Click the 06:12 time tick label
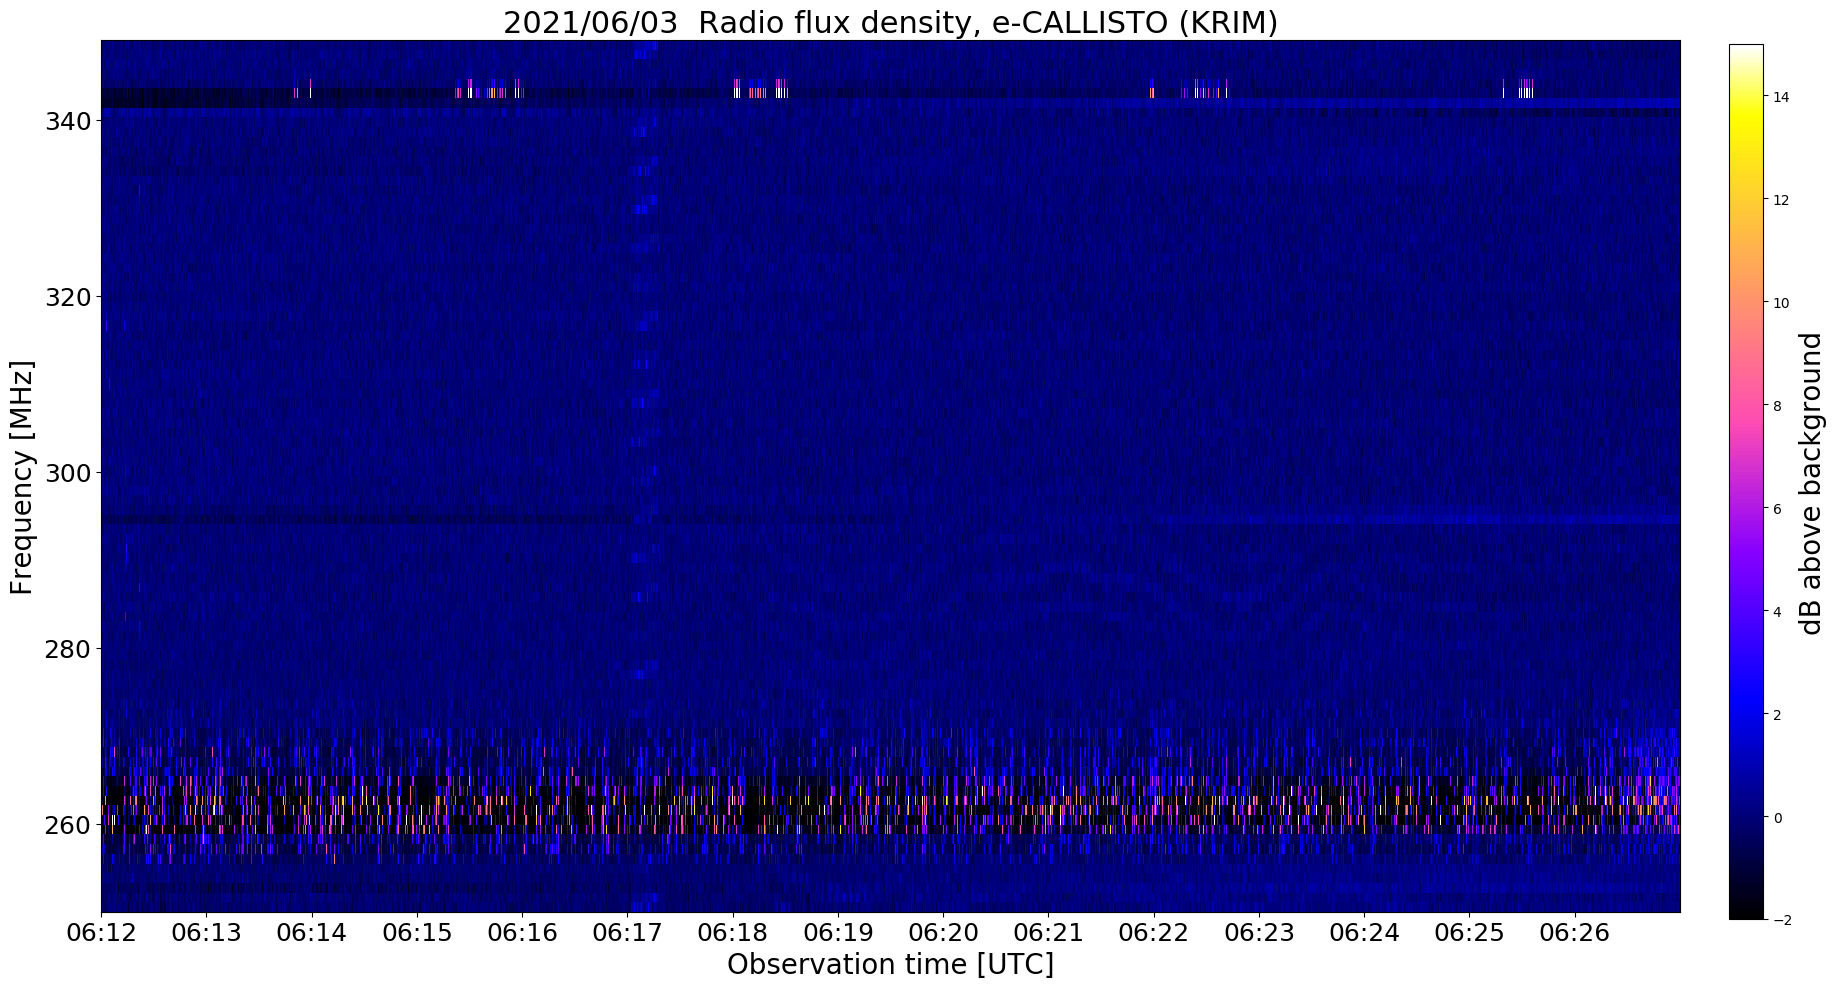Image resolution: width=1836 pixels, height=989 pixels. (101, 933)
